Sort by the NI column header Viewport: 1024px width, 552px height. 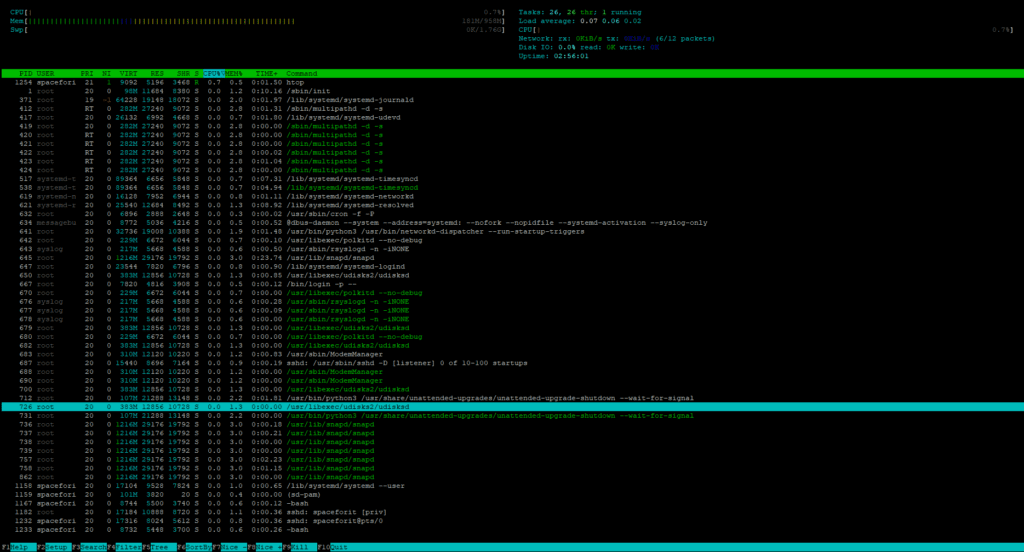tap(106, 74)
